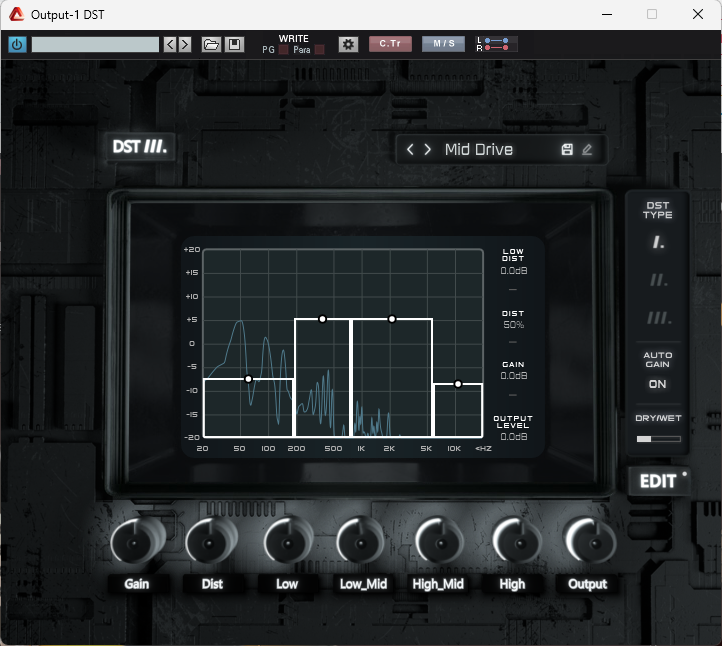Click the High label button
722x646 pixels.
(512, 584)
